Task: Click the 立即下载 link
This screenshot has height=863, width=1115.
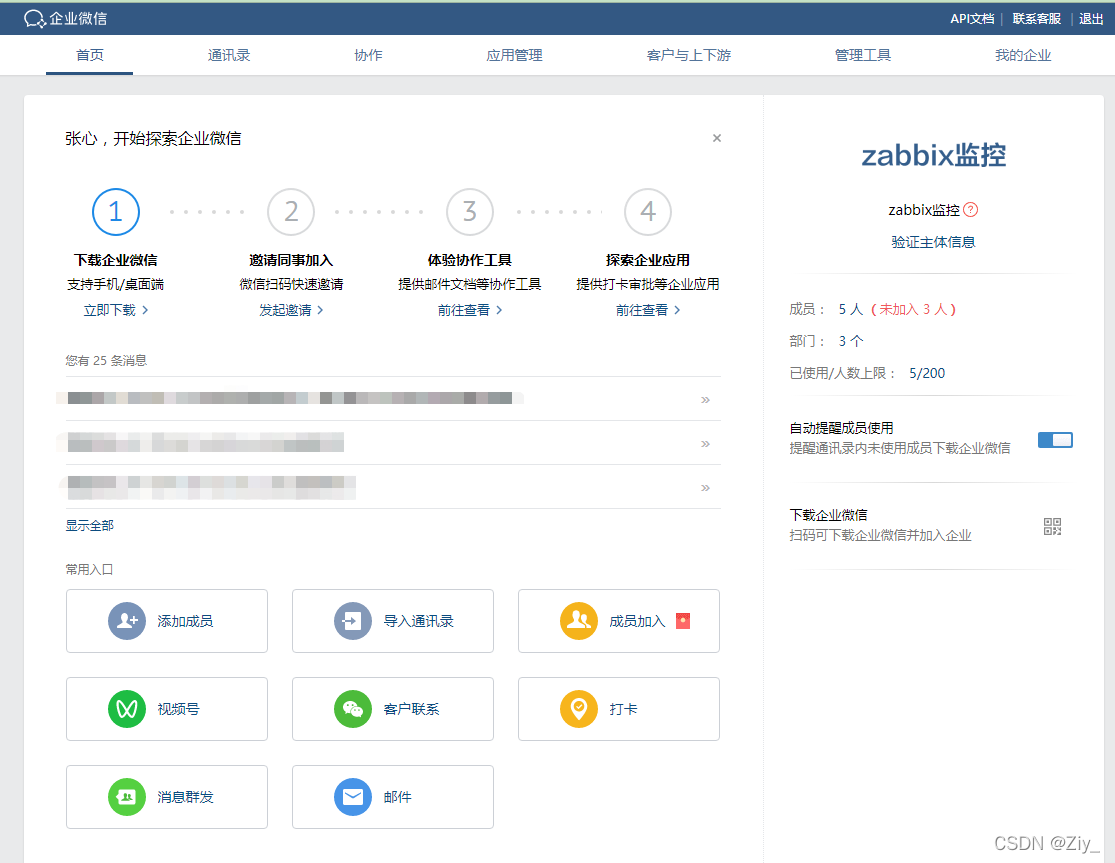Action: click(x=116, y=310)
